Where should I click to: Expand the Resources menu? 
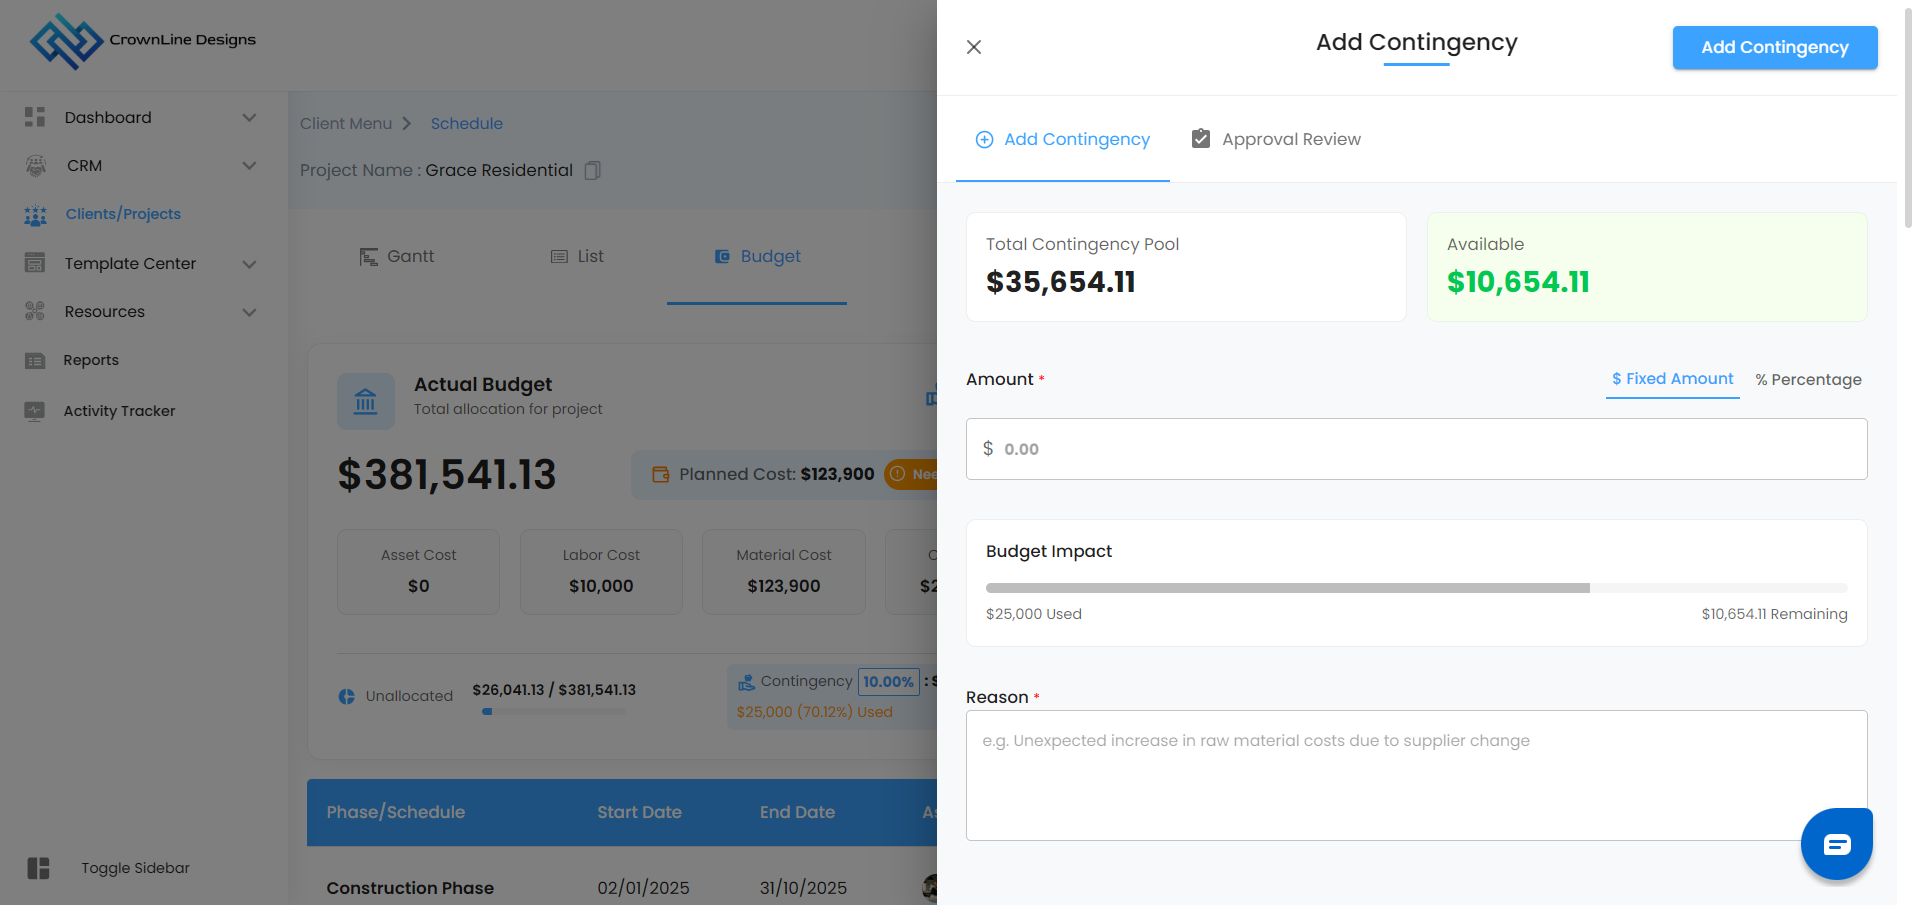(250, 312)
